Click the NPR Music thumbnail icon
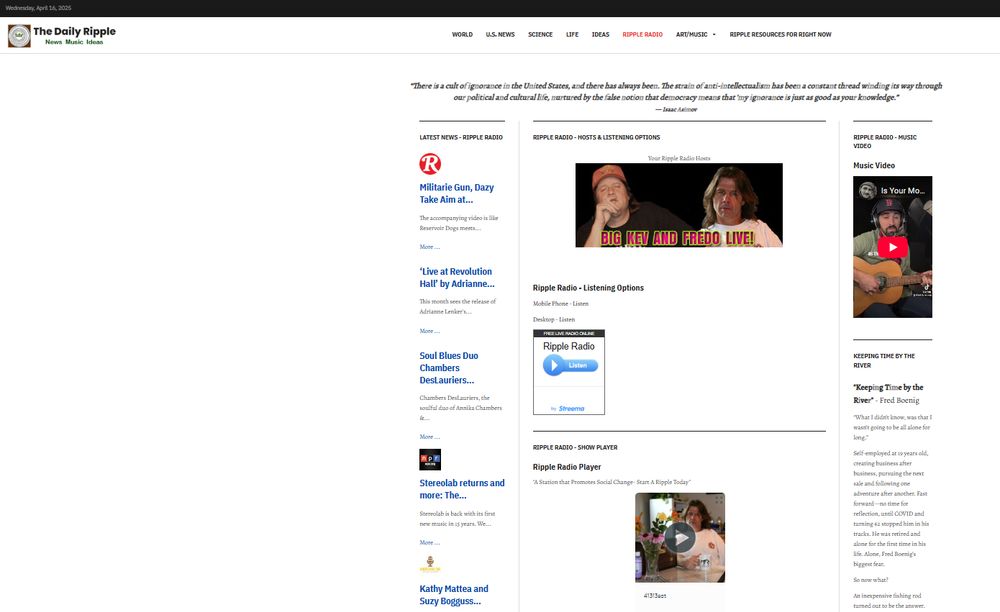The width and height of the screenshot is (1000, 612). [x=430, y=460]
